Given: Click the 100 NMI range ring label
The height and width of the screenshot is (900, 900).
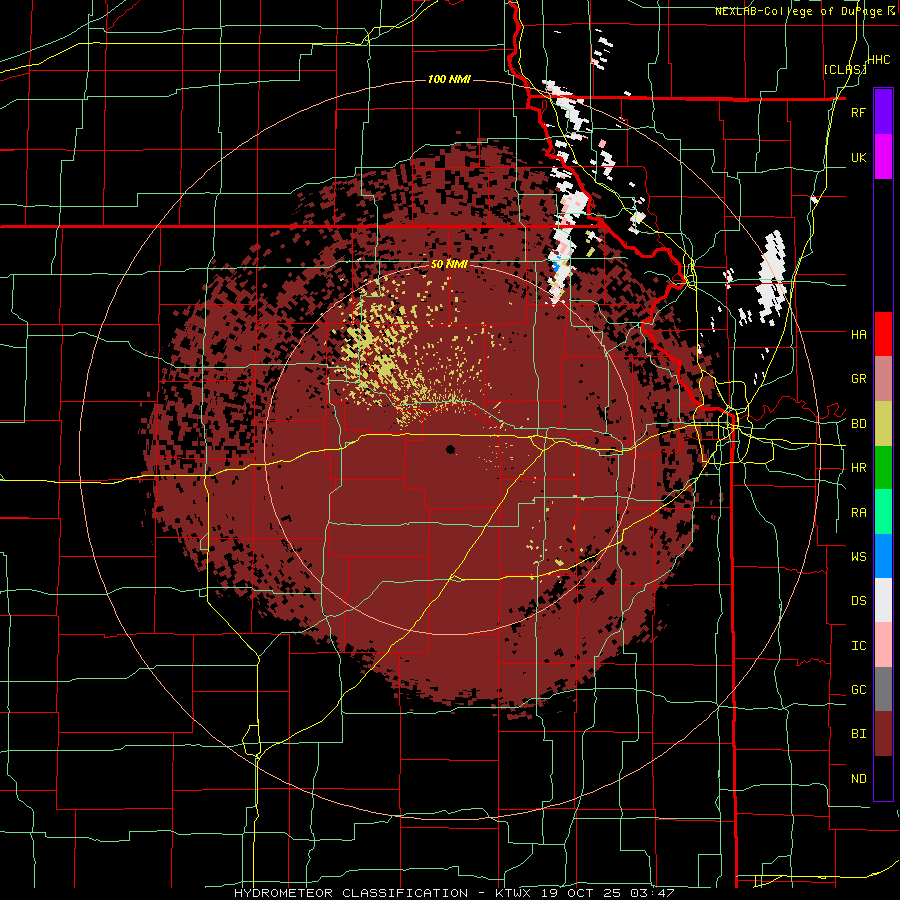Looking at the screenshot, I should 449,79.
